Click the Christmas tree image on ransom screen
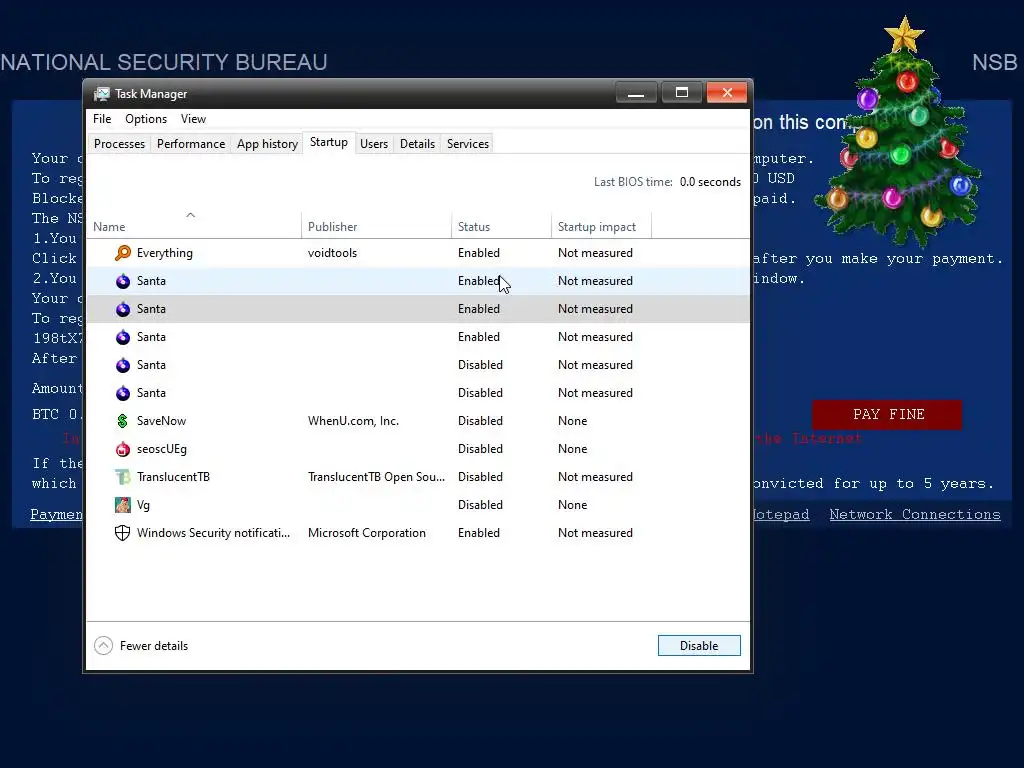 click(x=898, y=131)
